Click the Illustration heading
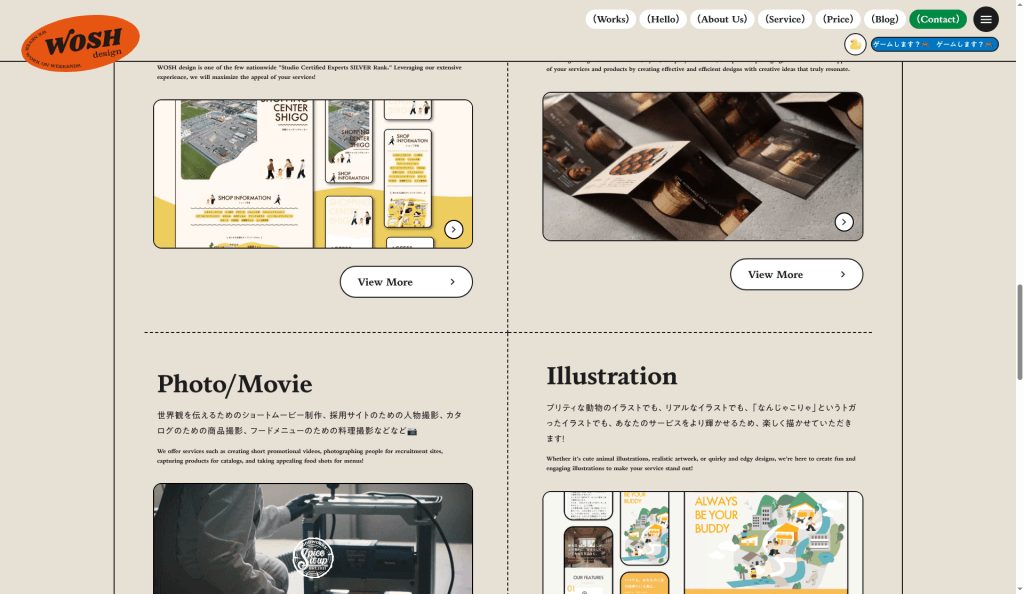Image resolution: width=1024 pixels, height=594 pixels. (x=611, y=376)
